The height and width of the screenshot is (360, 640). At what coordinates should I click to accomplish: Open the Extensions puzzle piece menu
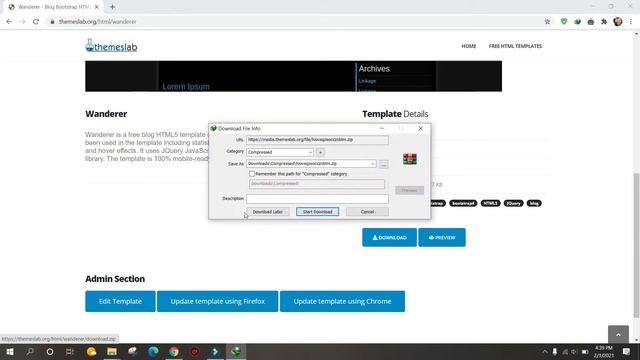(604, 22)
